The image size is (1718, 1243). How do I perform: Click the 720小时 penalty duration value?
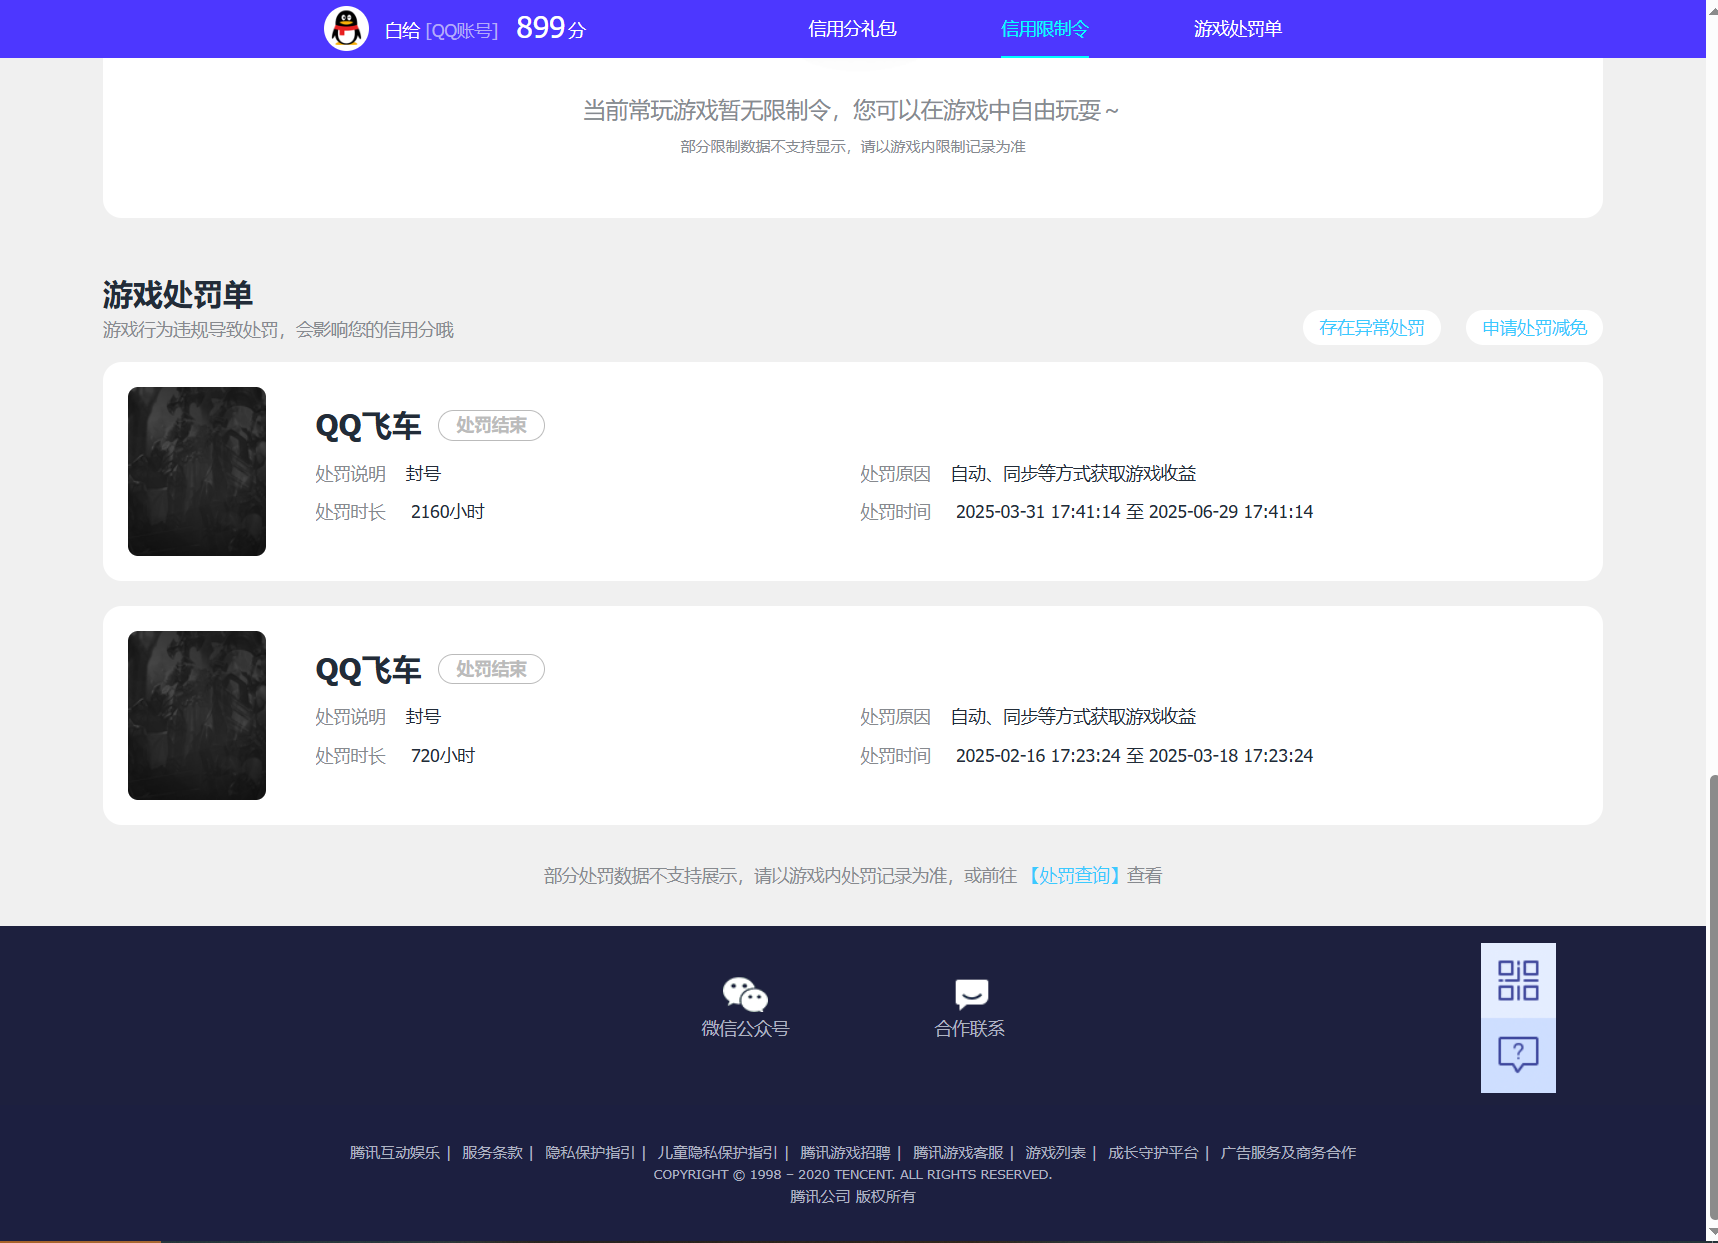pyautogui.click(x=443, y=756)
